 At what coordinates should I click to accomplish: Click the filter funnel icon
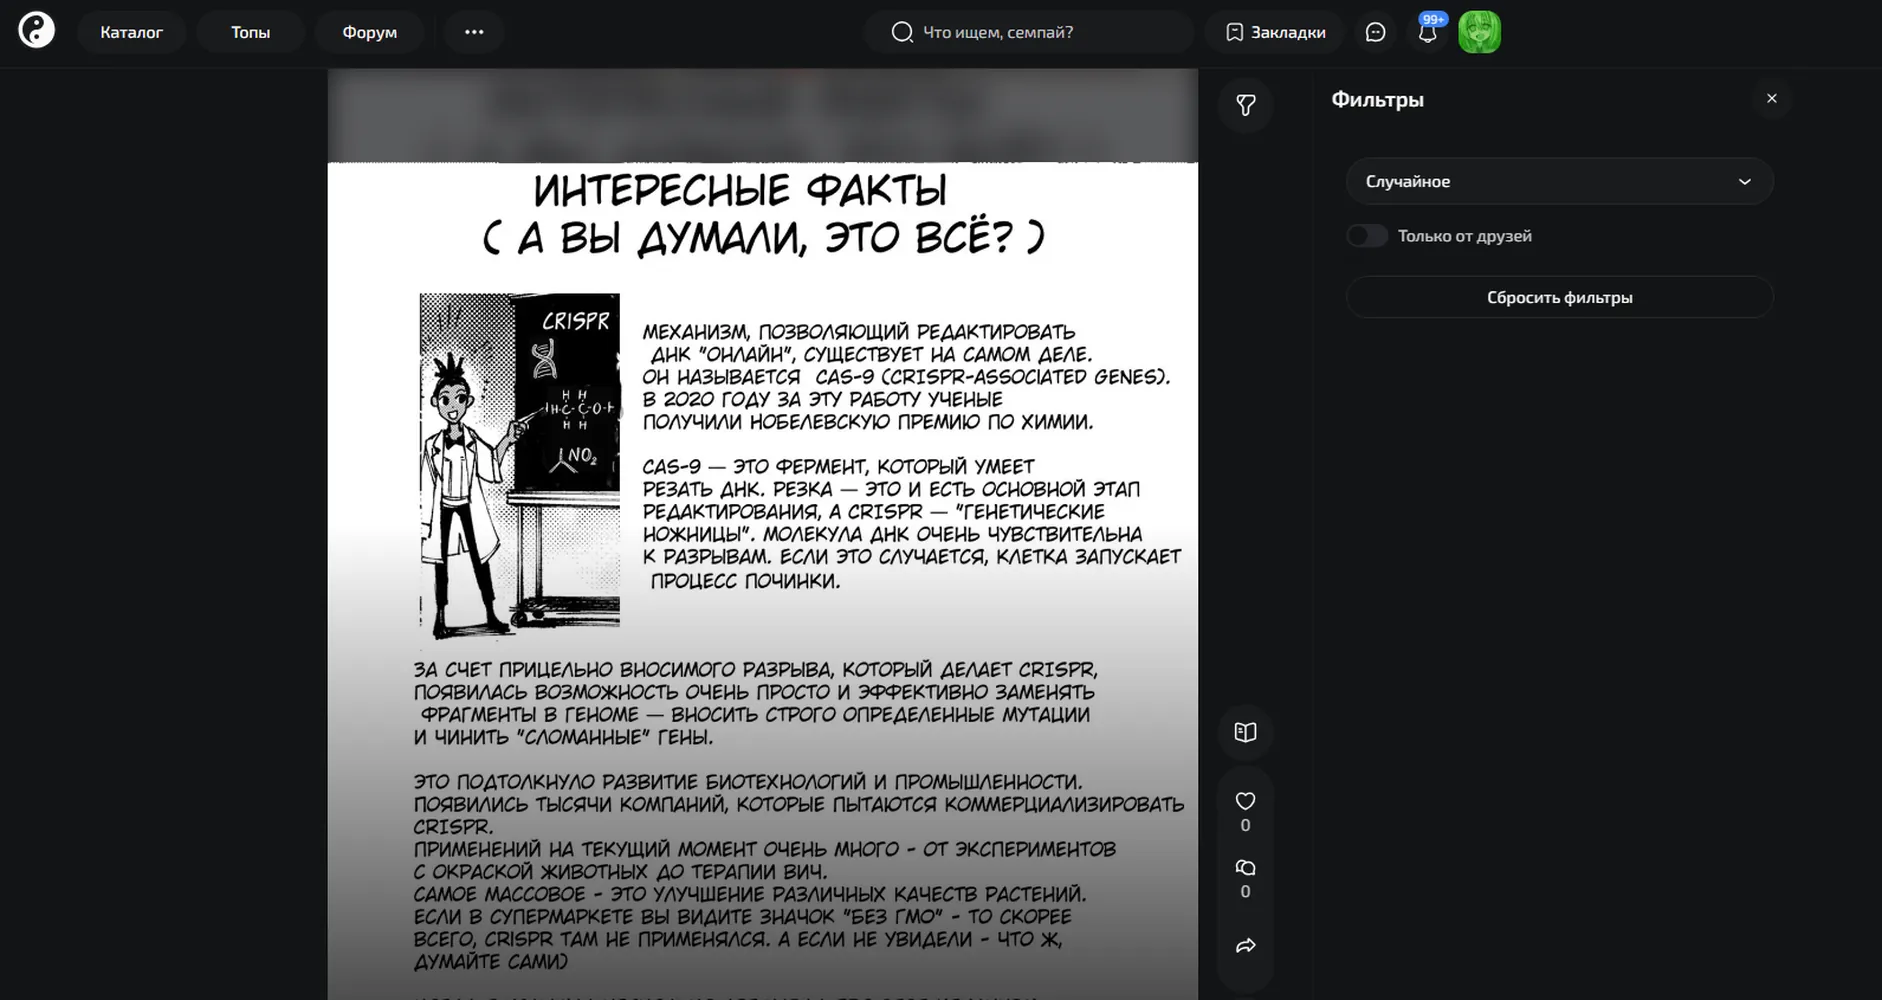[x=1245, y=104]
